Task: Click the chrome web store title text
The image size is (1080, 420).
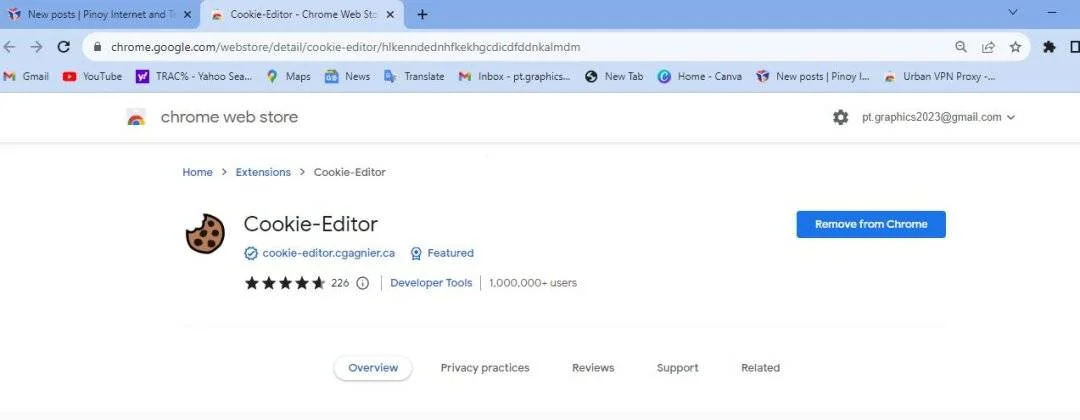Action: (x=229, y=117)
